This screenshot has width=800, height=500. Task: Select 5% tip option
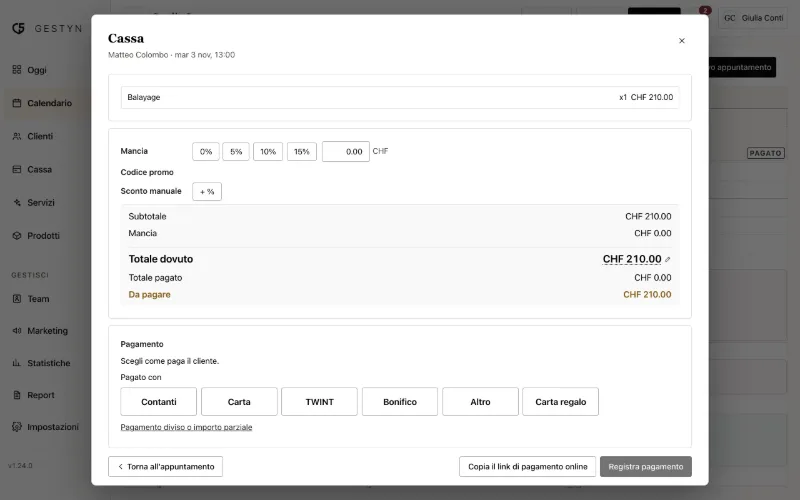tap(236, 152)
